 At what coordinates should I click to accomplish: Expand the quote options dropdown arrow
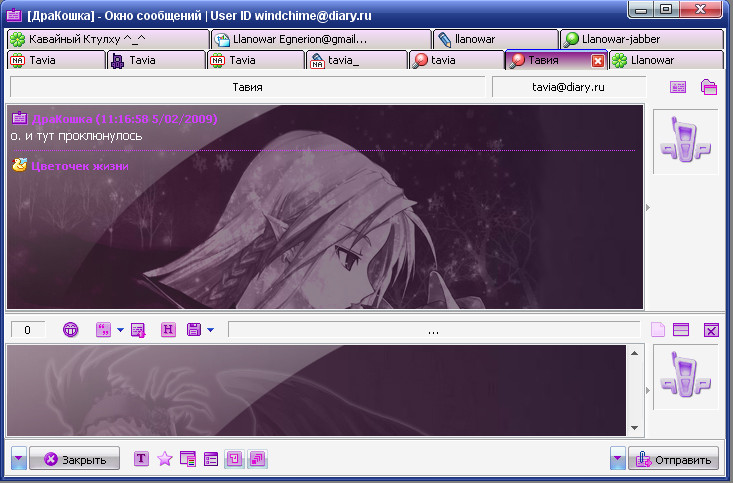pos(120,330)
